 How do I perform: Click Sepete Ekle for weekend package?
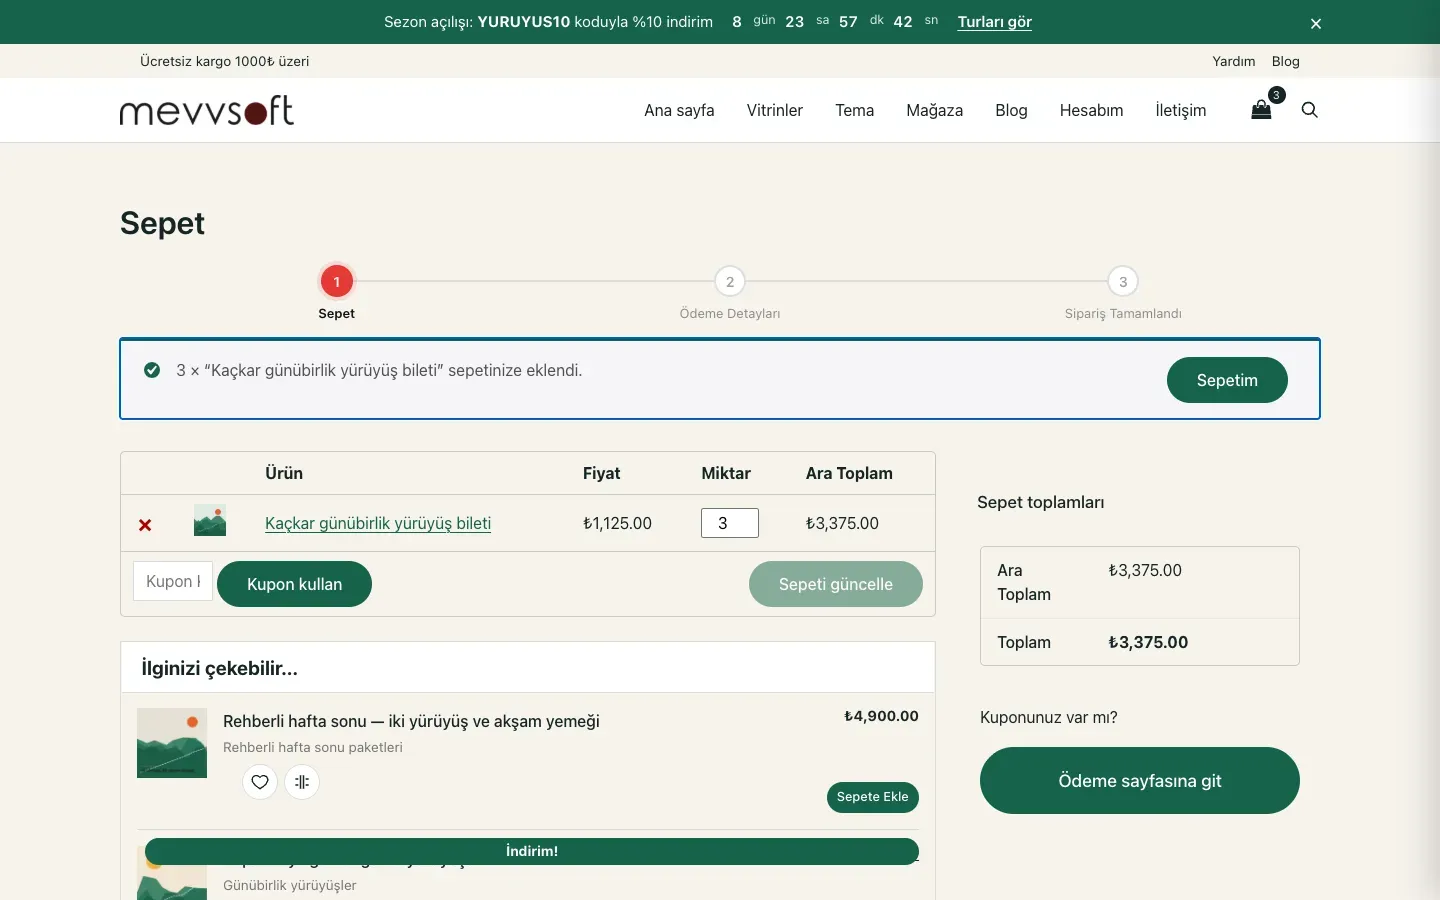tap(873, 797)
